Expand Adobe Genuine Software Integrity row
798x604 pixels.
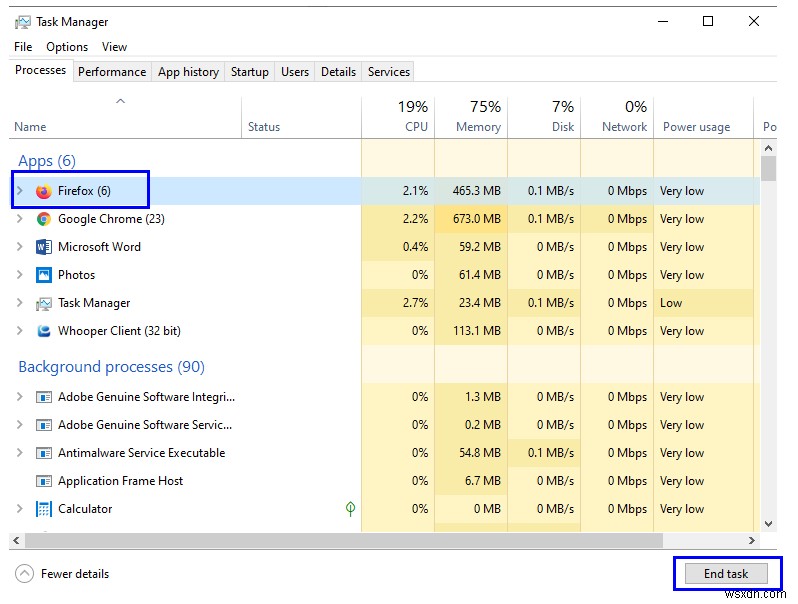[20, 396]
